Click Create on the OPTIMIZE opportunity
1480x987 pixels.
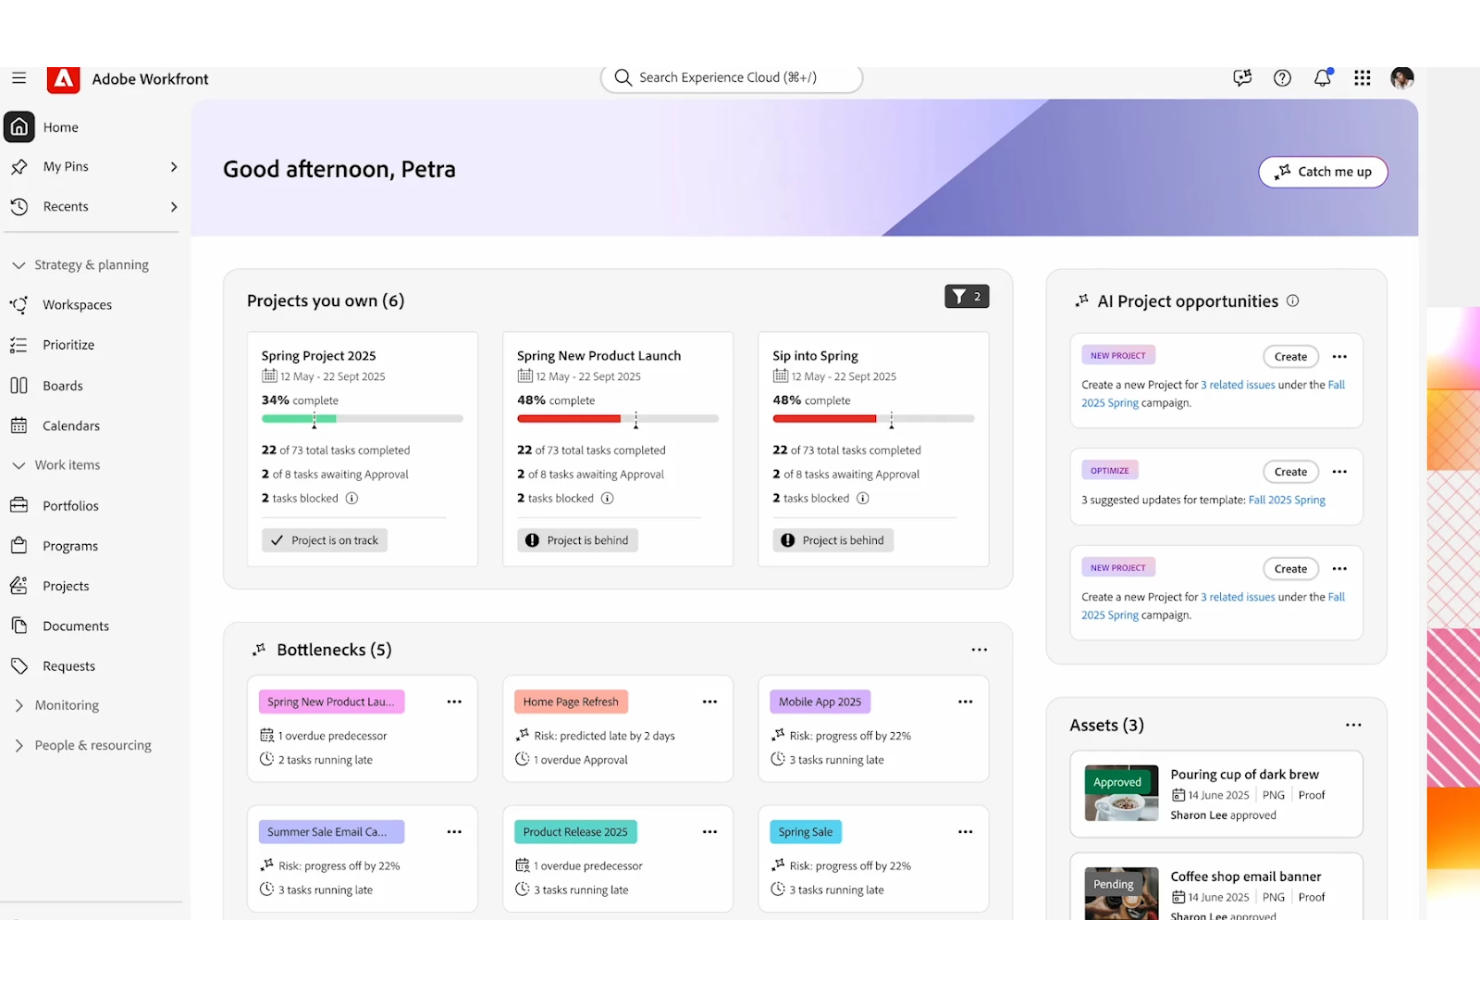1290,472
